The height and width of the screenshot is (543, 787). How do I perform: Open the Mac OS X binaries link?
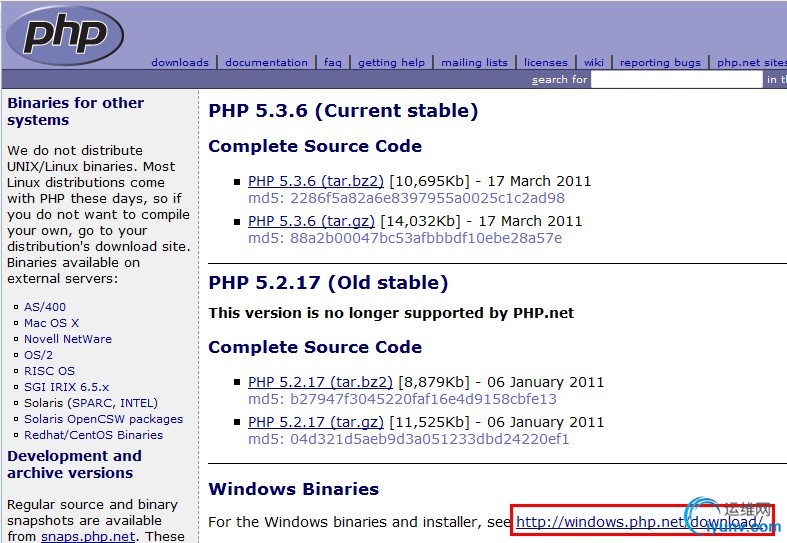51,323
